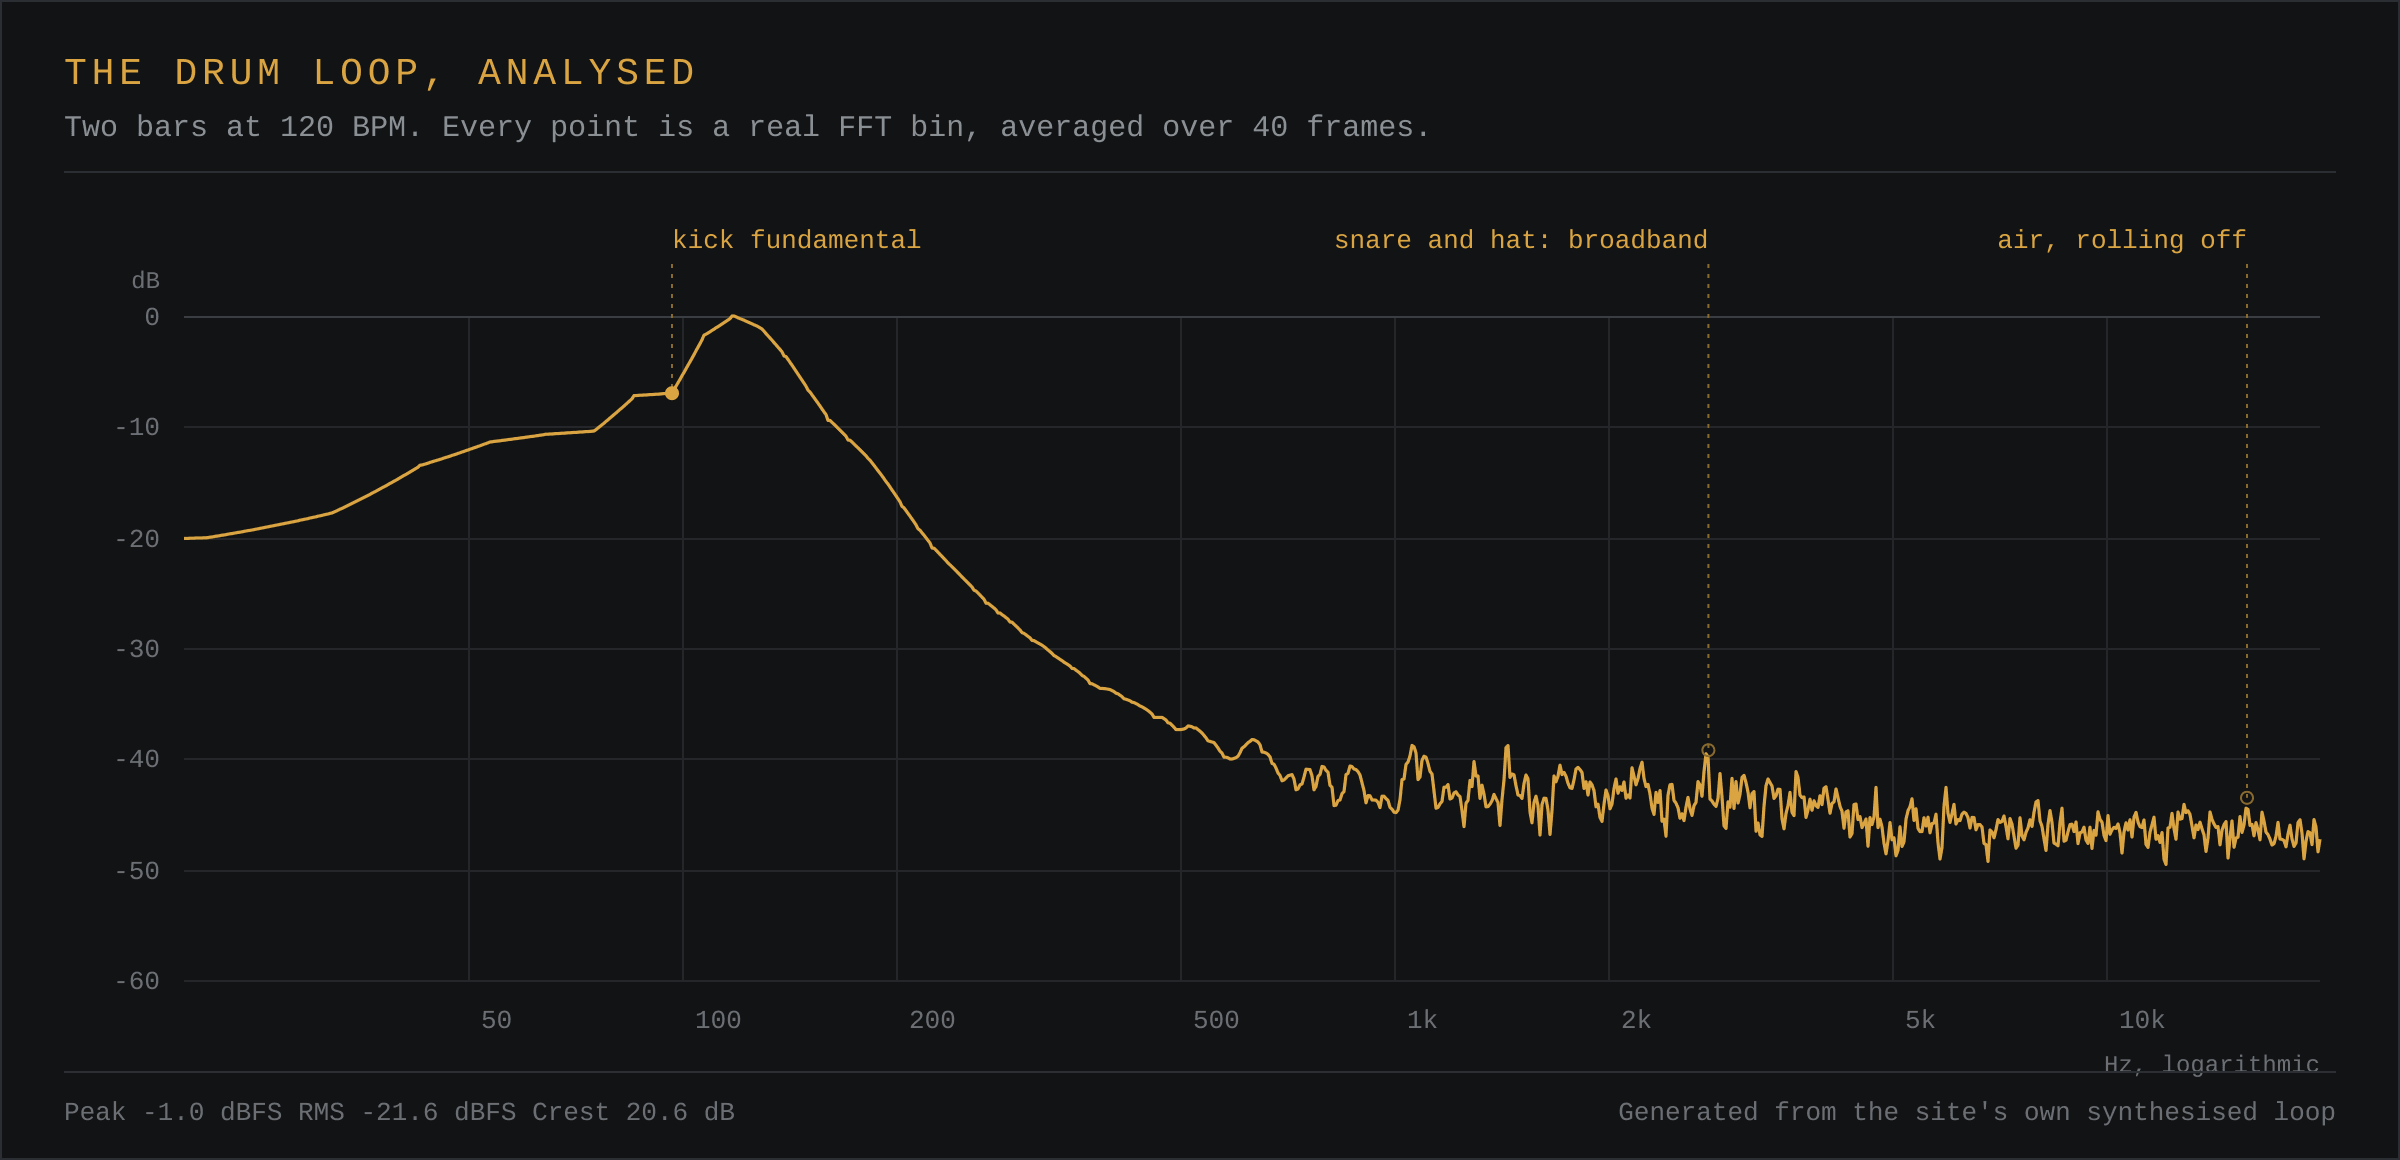Screen dimensions: 2400x1160
Task: Click the title 'THE DRUM LOOP, ANALYSED'
Action: [x=380, y=73]
